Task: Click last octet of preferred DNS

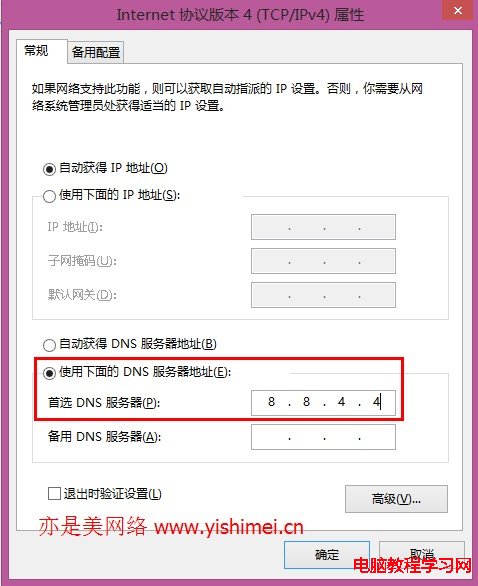Action: pos(376,402)
